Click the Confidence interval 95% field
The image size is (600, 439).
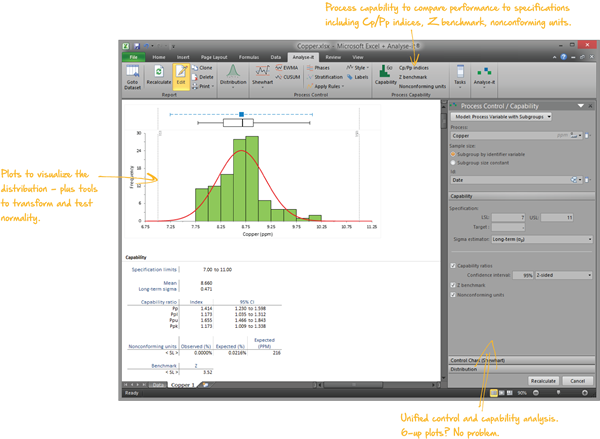[523, 275]
